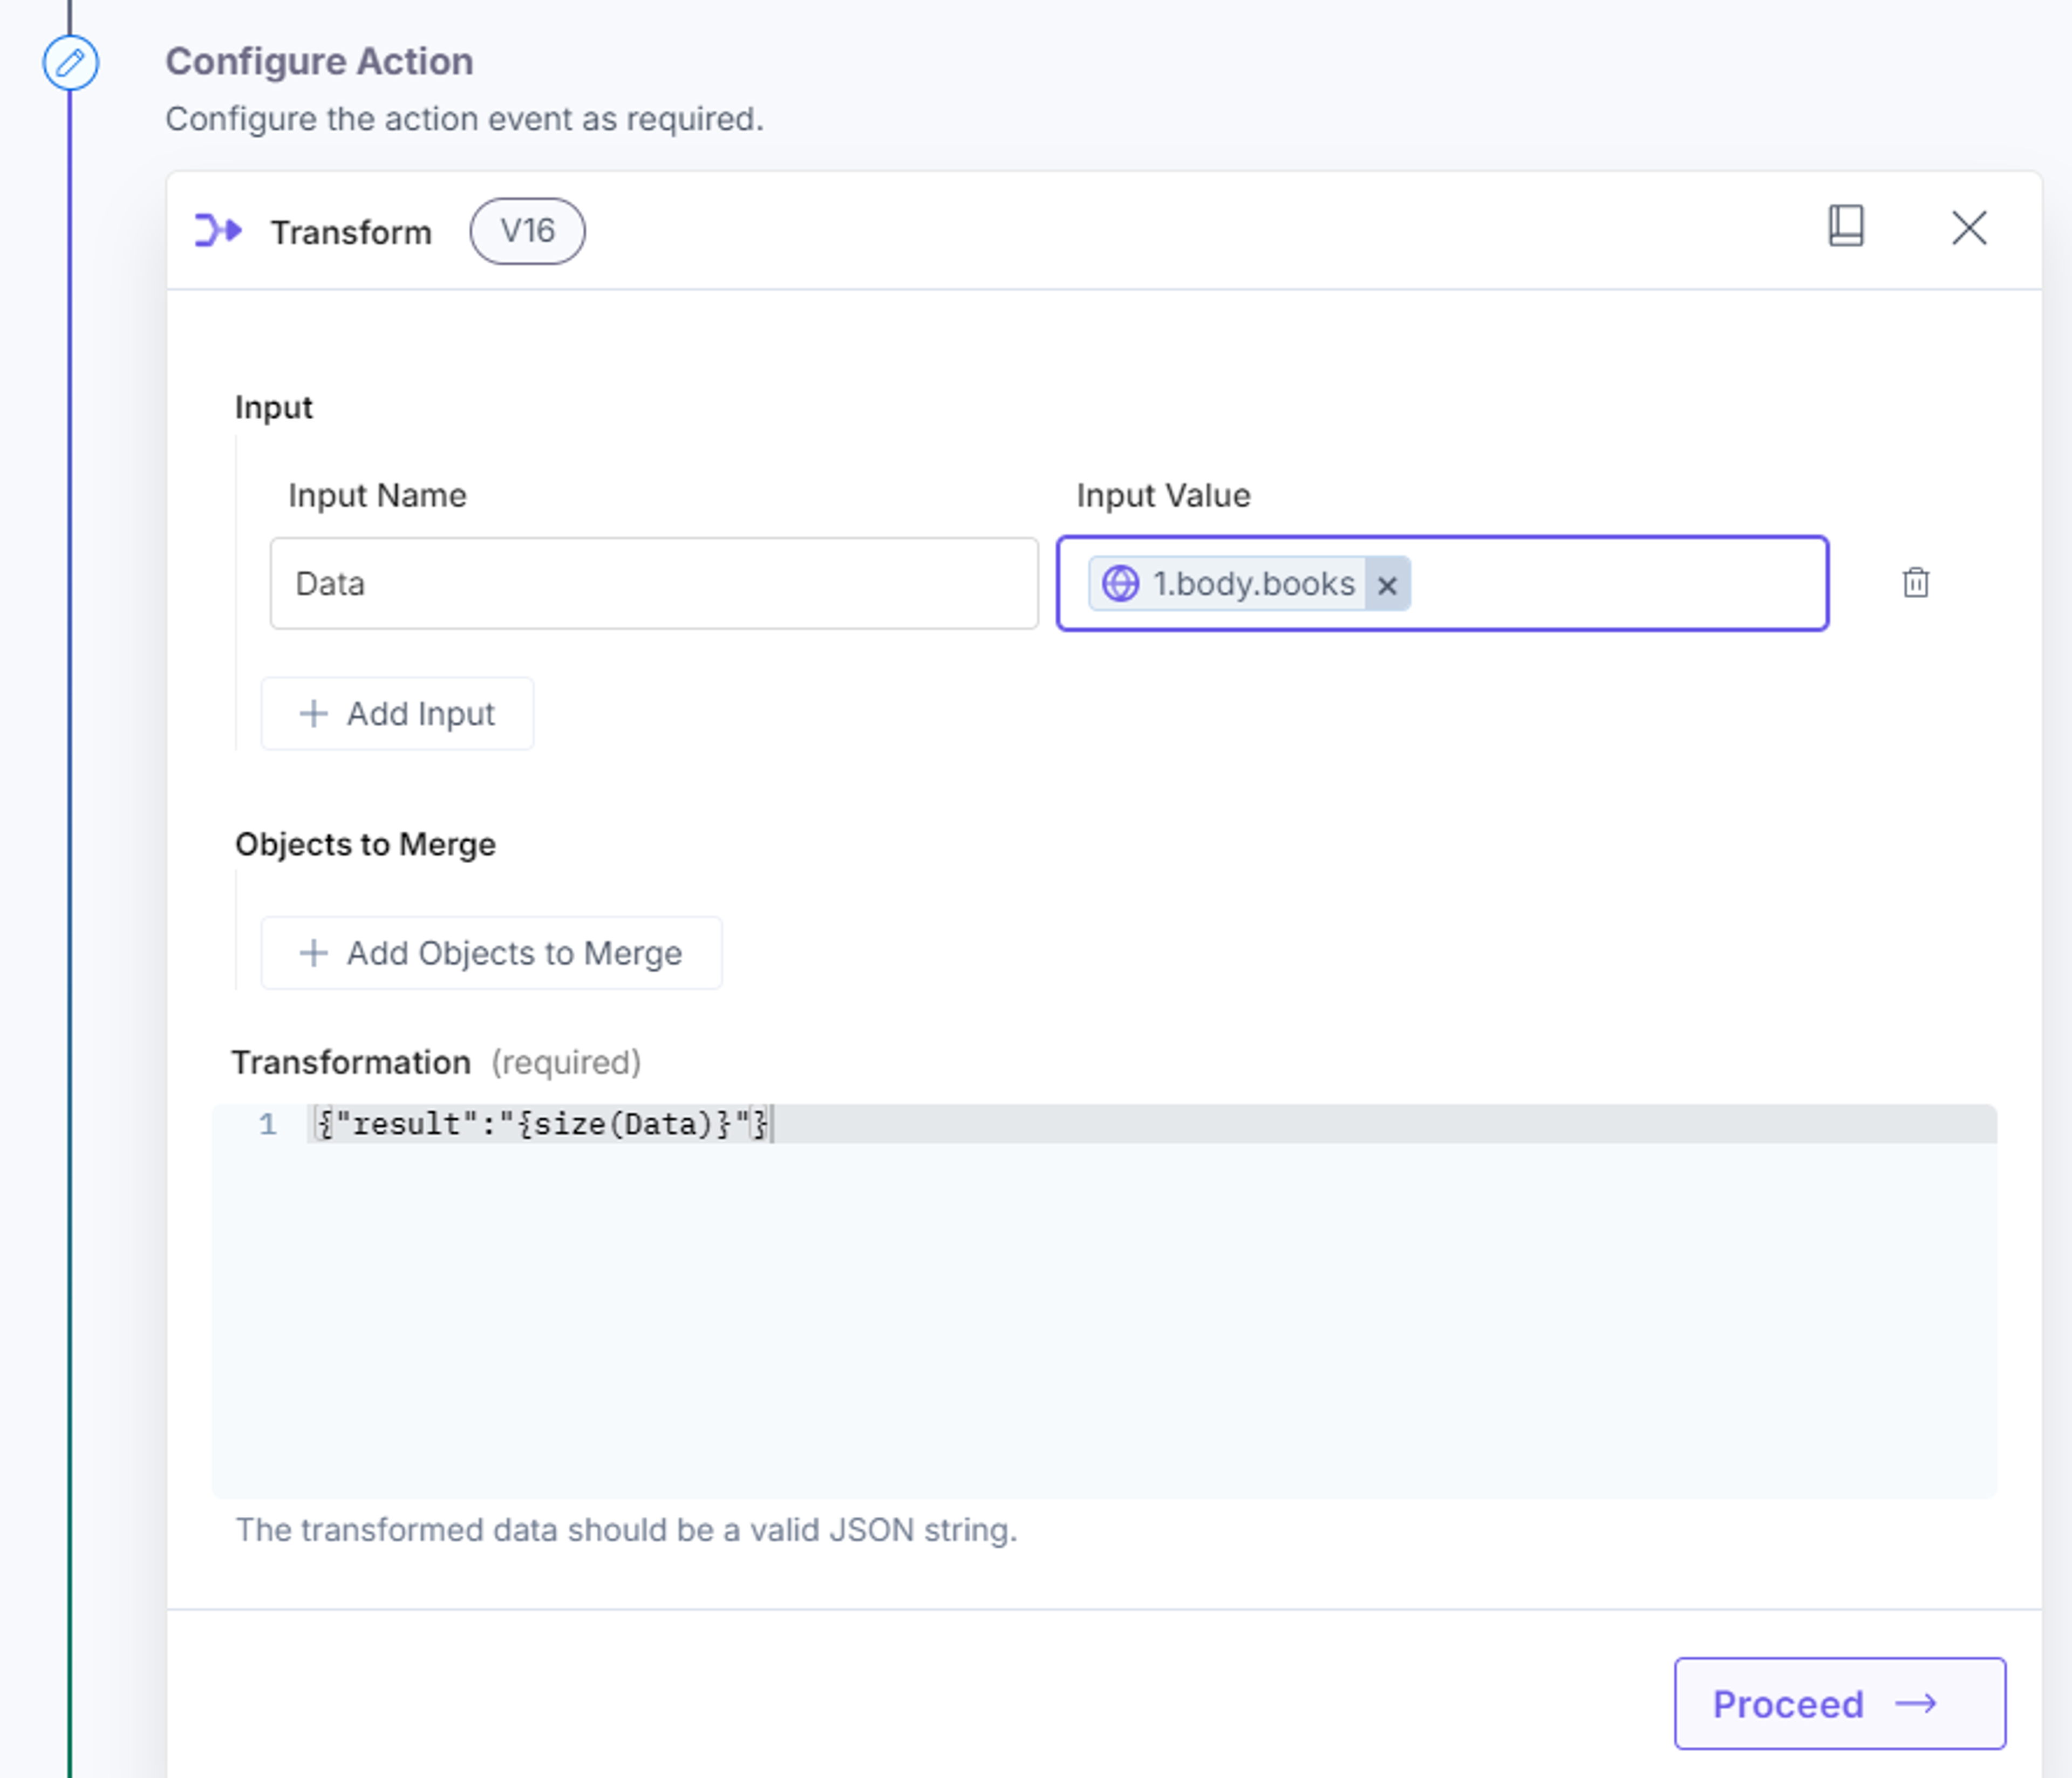Click line number 1 in code gutter

(x=268, y=1124)
